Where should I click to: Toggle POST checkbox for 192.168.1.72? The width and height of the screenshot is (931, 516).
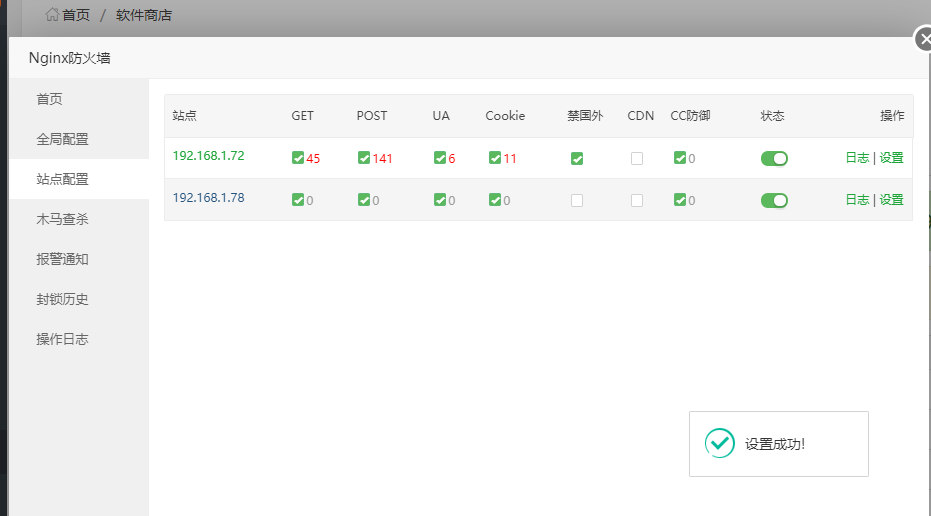tap(364, 158)
